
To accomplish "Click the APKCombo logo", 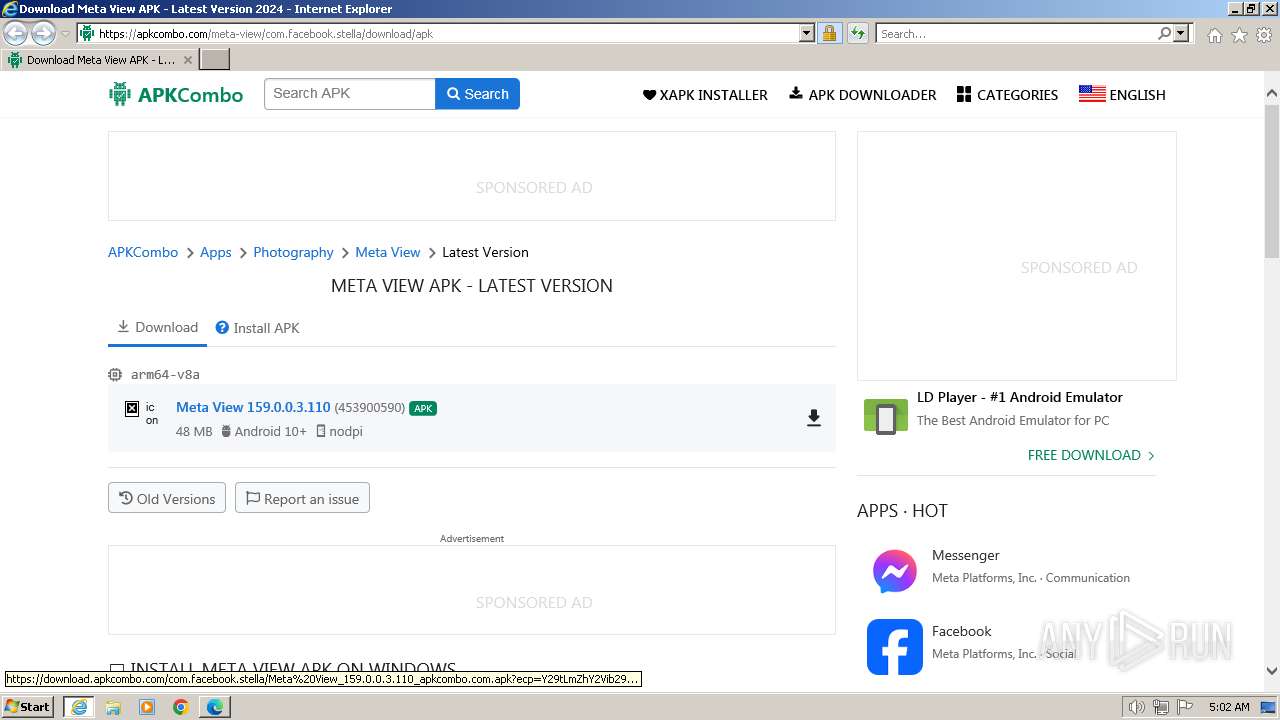I will 176,94.
